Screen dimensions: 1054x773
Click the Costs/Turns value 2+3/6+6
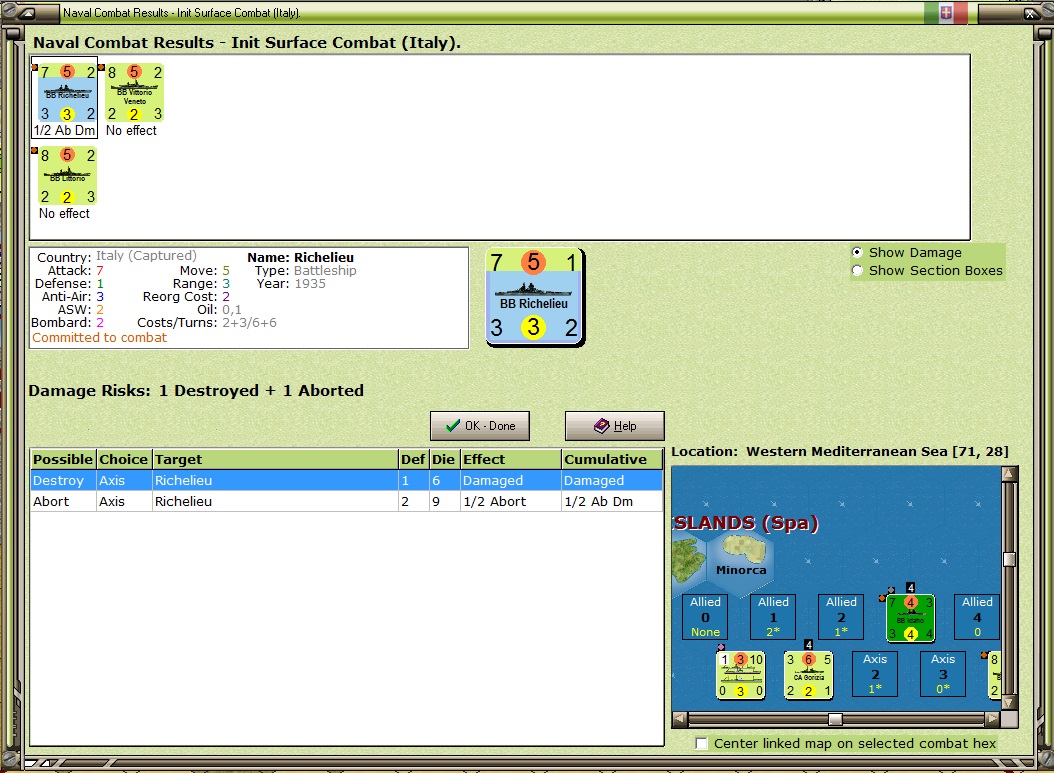[x=249, y=323]
